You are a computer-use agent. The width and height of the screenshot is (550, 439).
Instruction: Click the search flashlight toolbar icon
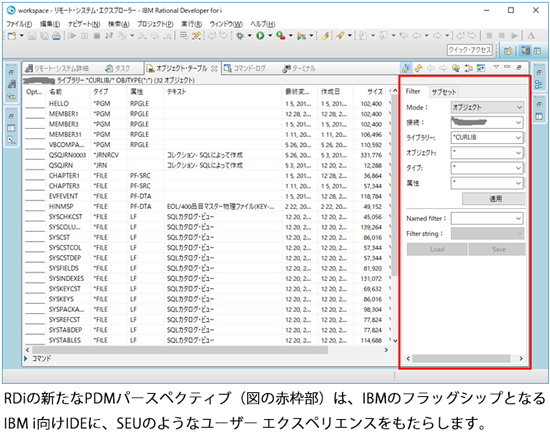coord(340,35)
